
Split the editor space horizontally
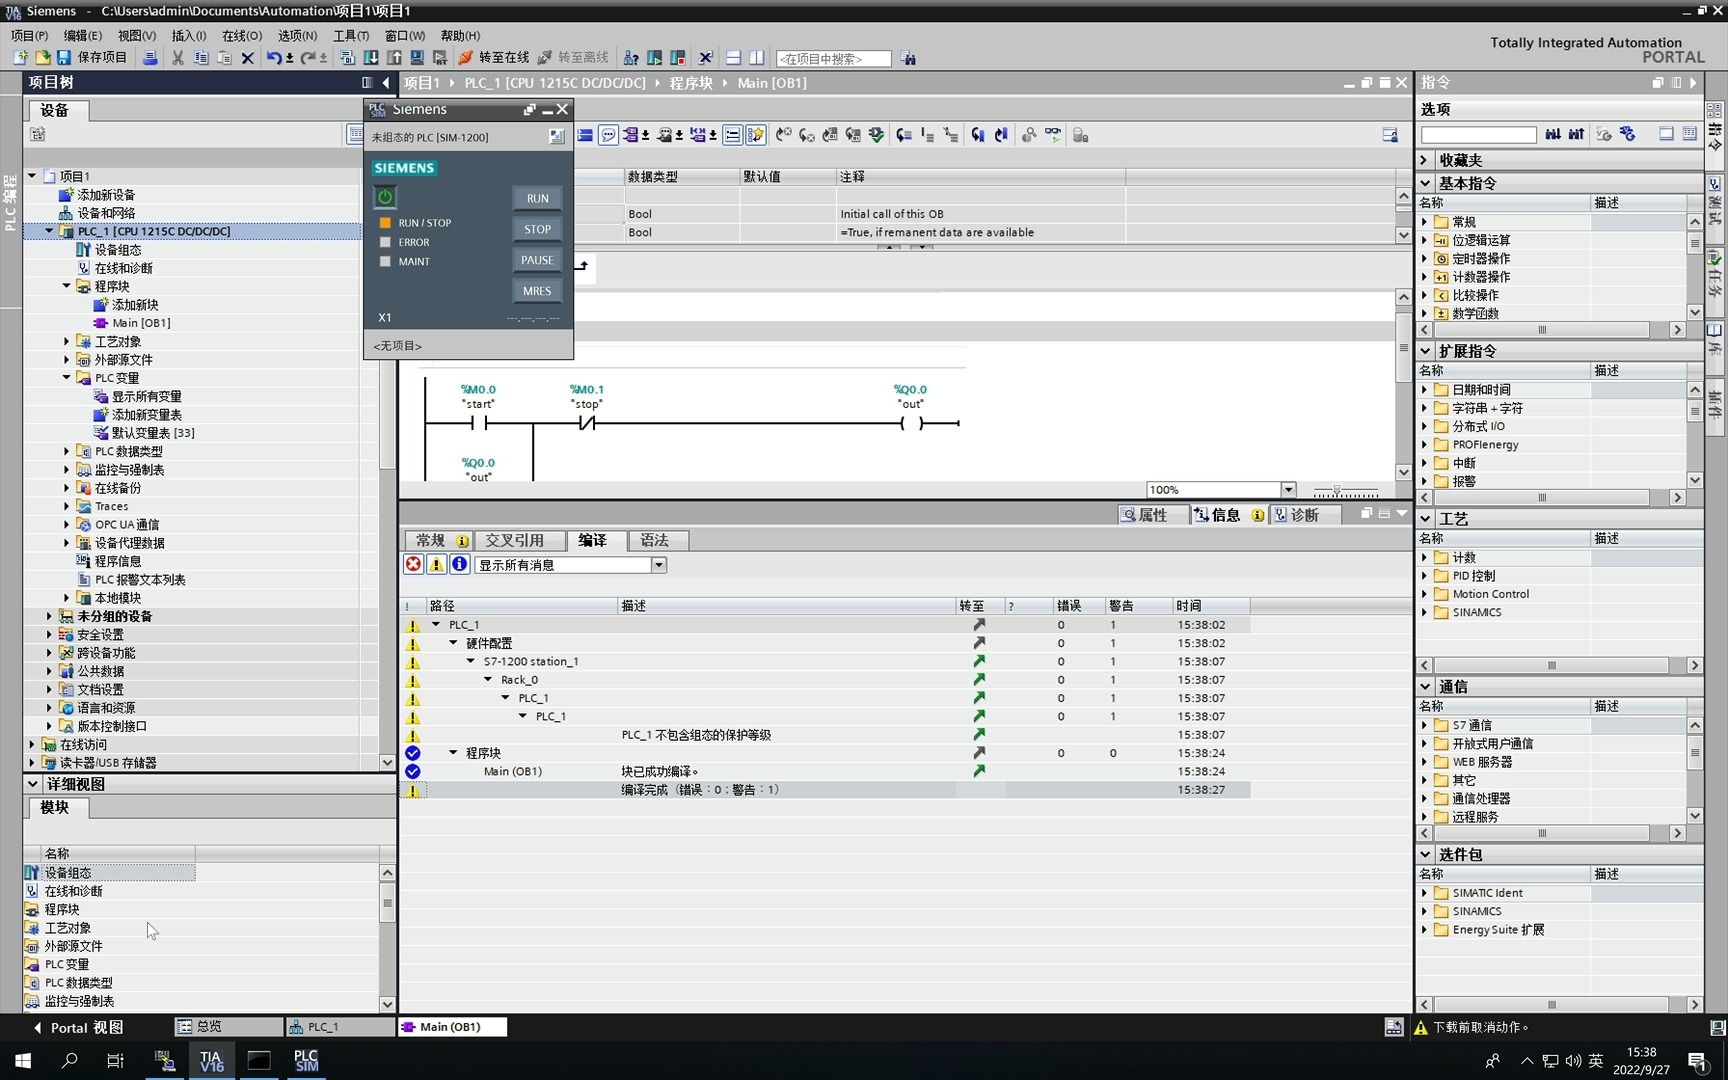pyautogui.click(x=733, y=58)
